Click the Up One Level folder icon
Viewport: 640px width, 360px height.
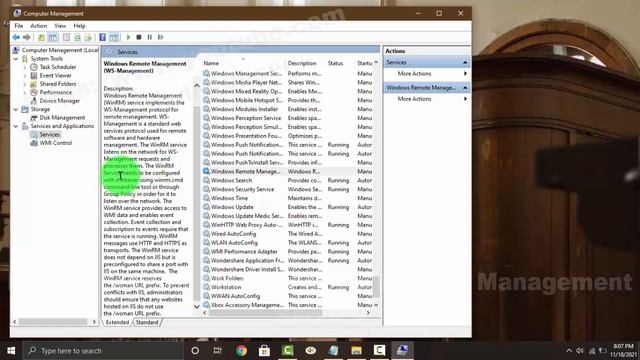pos(41,37)
